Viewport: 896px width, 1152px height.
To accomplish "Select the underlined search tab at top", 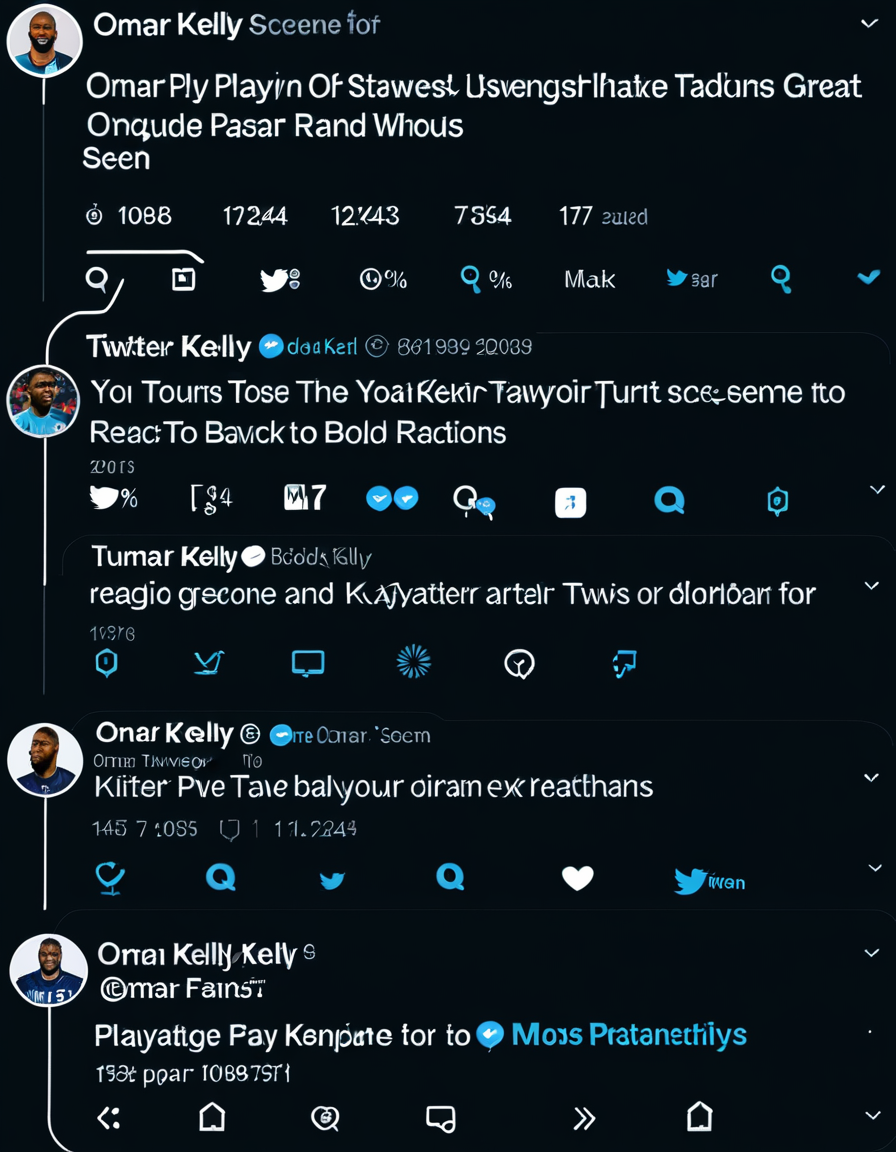I will [97, 278].
